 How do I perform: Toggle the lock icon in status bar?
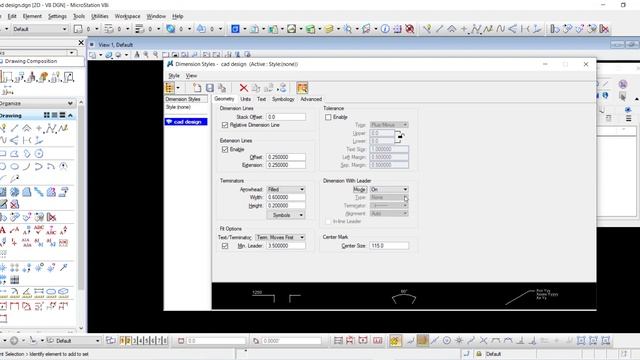(x=479, y=353)
